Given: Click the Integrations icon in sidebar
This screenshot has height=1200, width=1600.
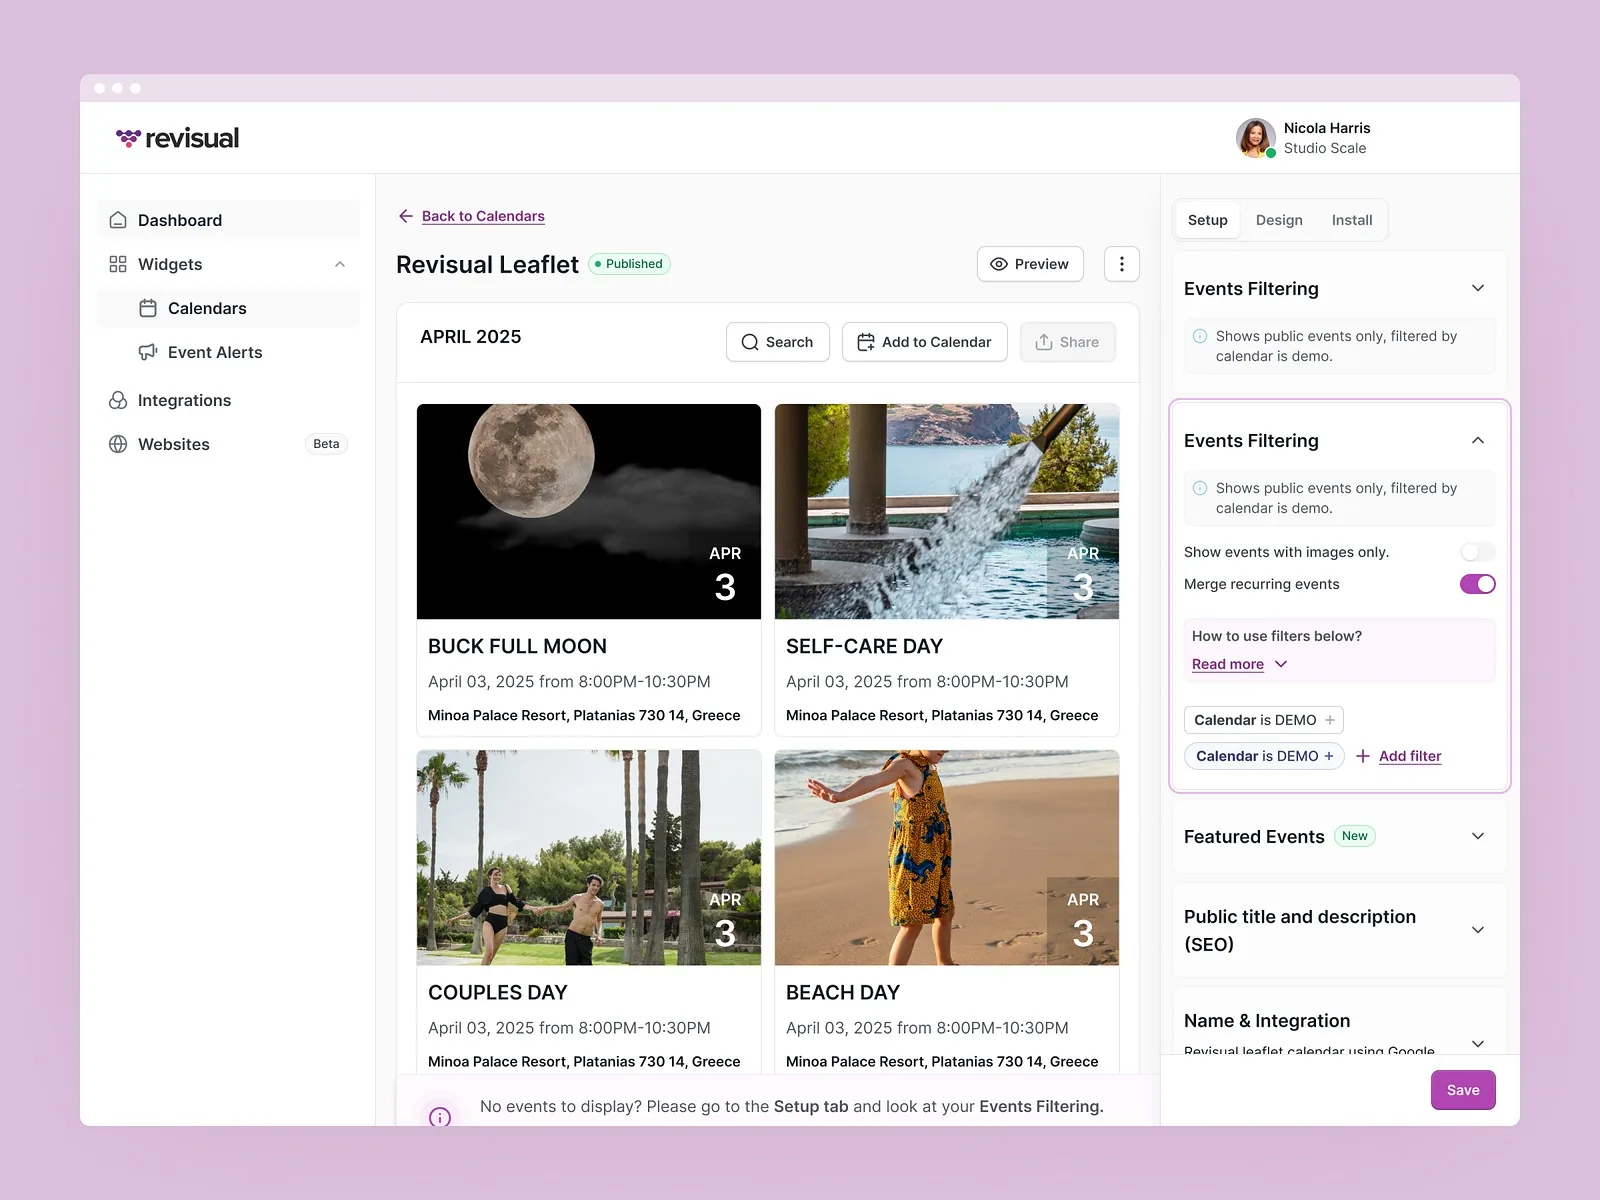Looking at the screenshot, I should tap(118, 400).
